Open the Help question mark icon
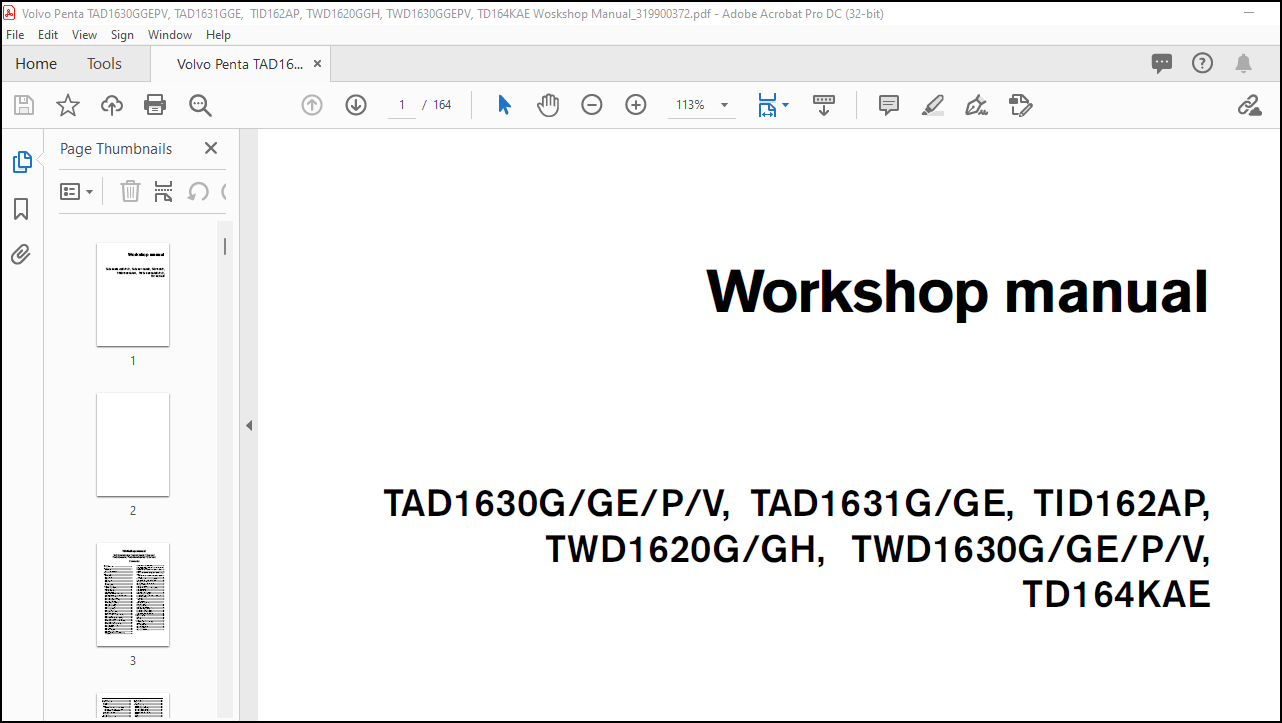The width and height of the screenshot is (1282, 723). coord(1202,63)
